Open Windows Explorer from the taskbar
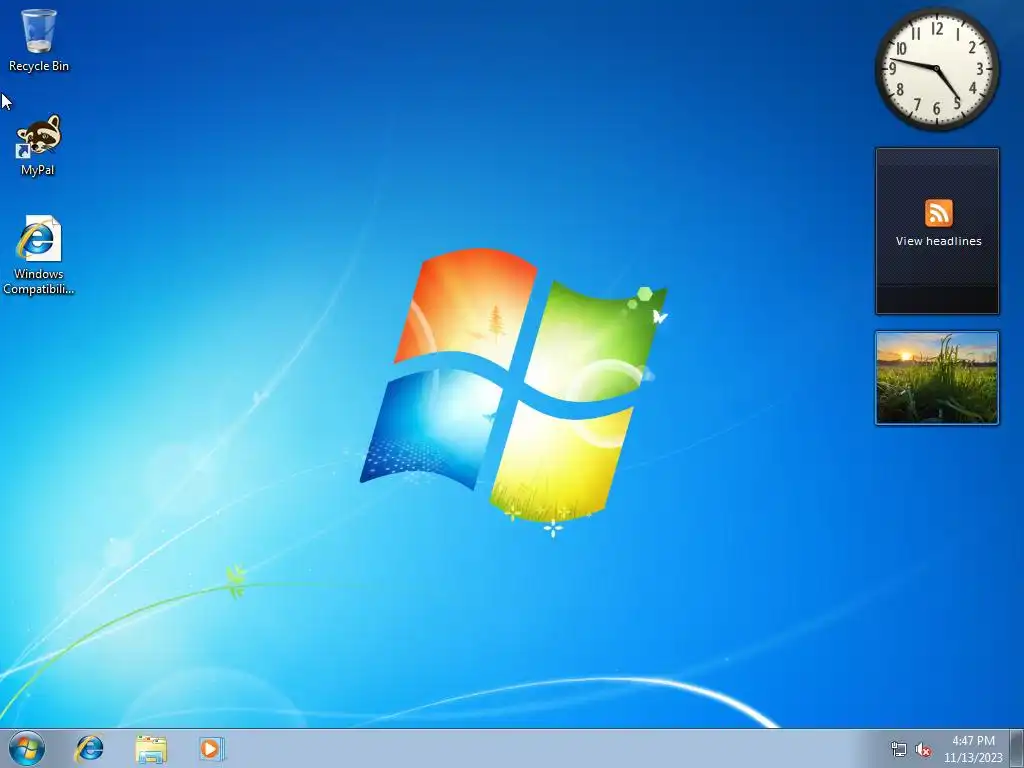Image resolution: width=1024 pixels, height=768 pixels. [x=151, y=749]
